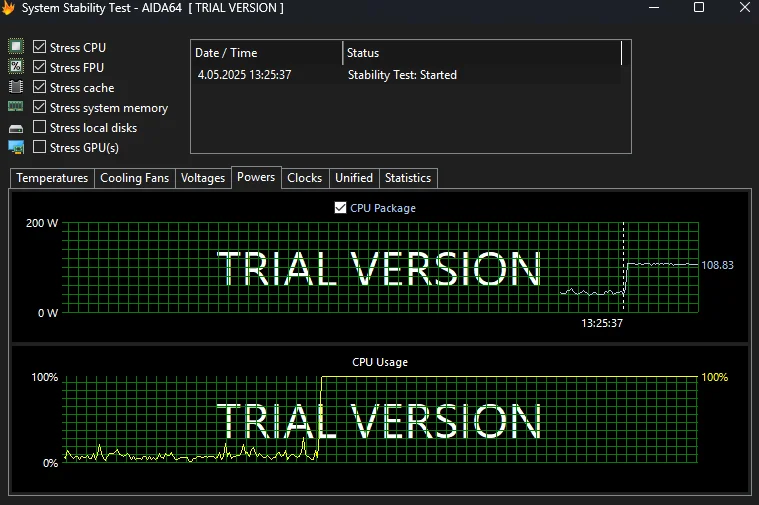The height and width of the screenshot is (505, 759).
Task: Close the System Stability Test window
Action: [745, 7]
